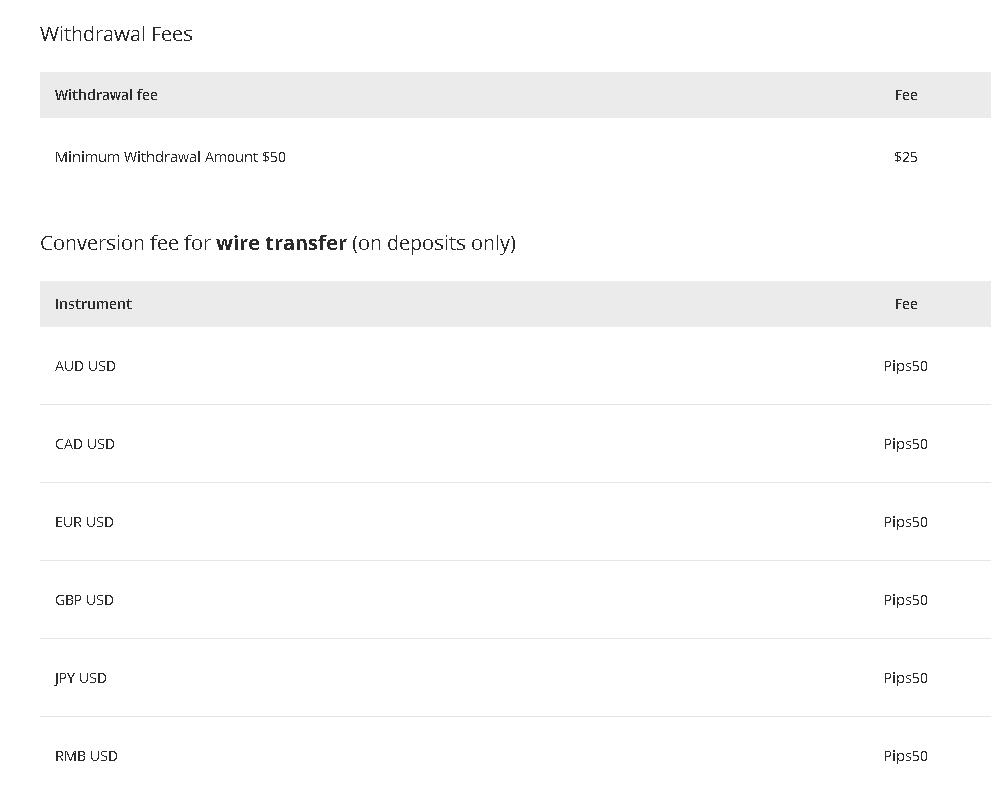Screen dimensions: 991x792
Task: Click the EUR USD instrument row
Action: click(515, 522)
